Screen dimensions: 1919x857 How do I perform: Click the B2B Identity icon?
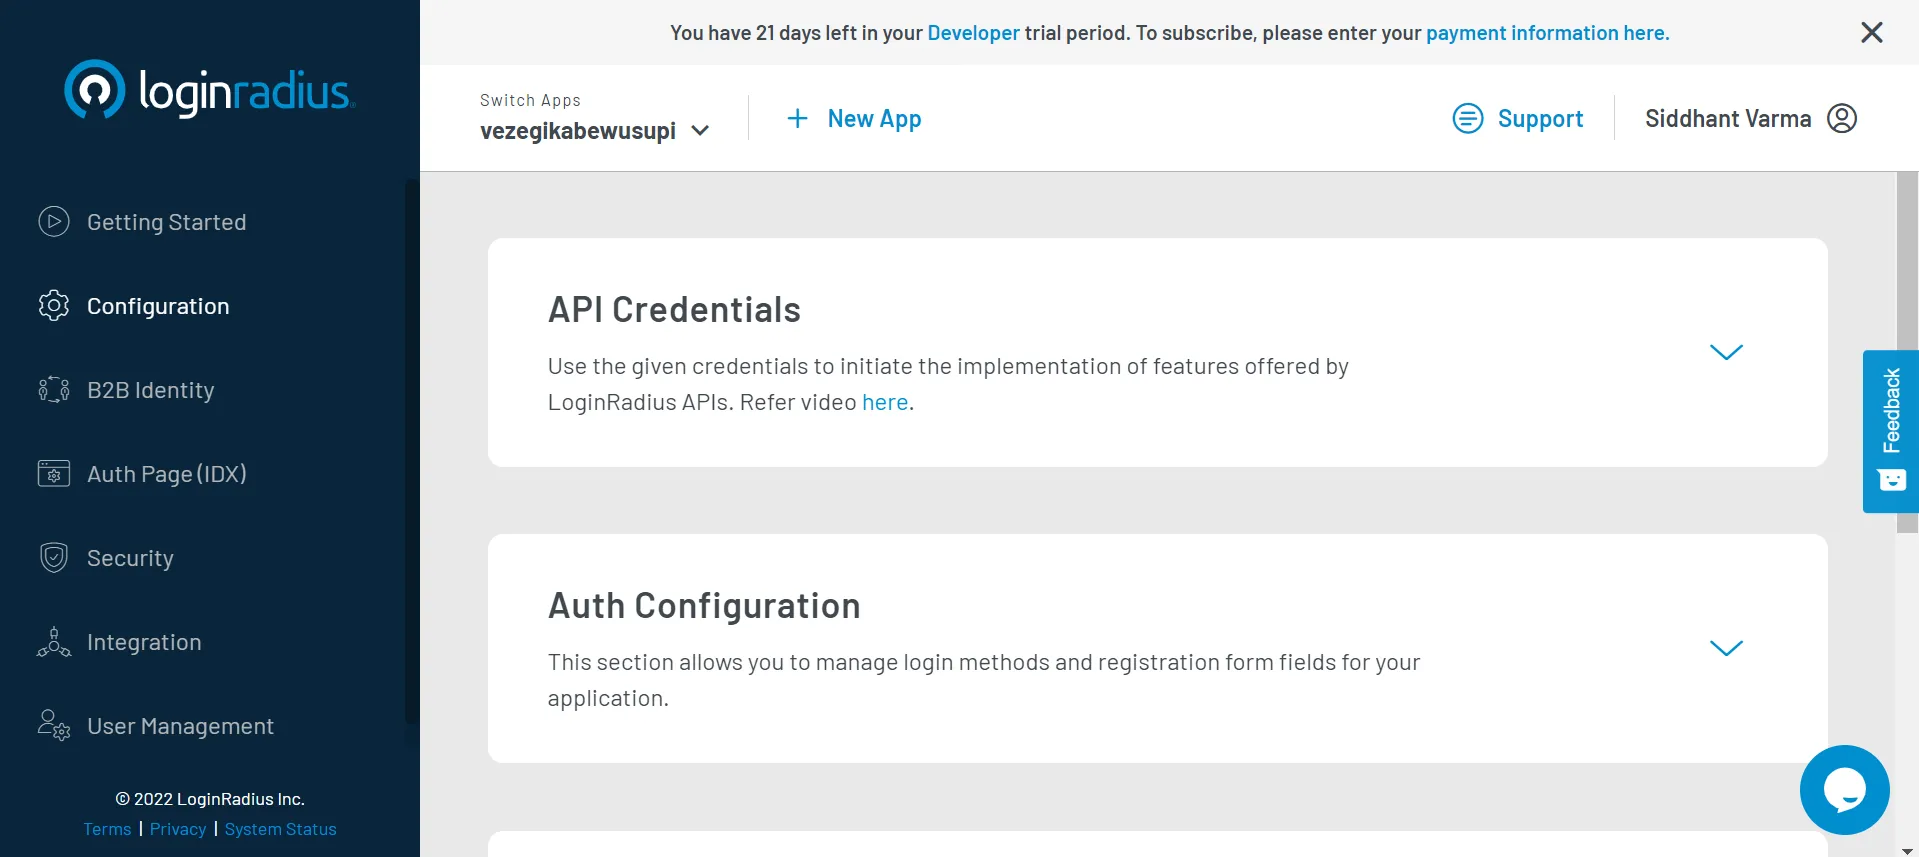[54, 389]
